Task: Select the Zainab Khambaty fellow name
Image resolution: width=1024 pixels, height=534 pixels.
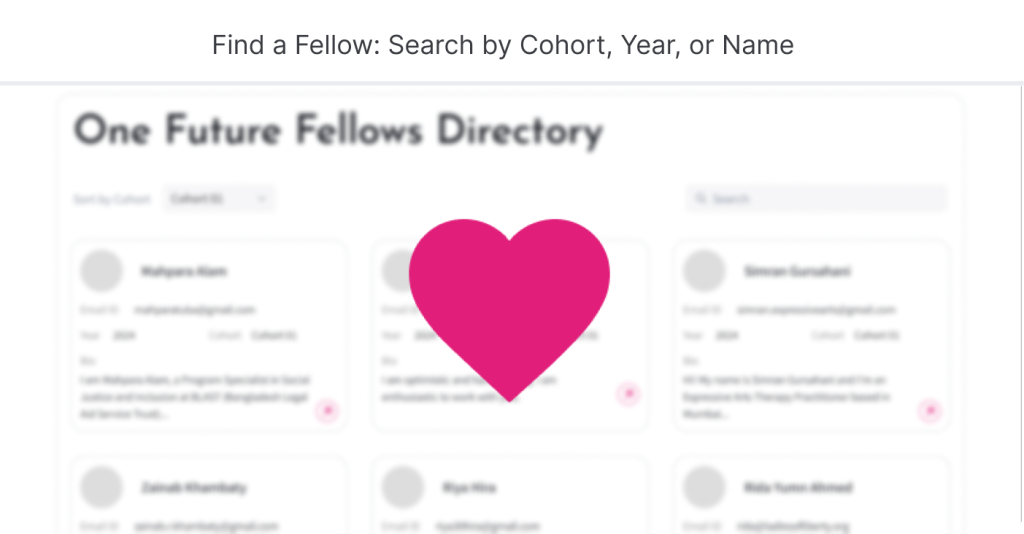Action: 193,488
